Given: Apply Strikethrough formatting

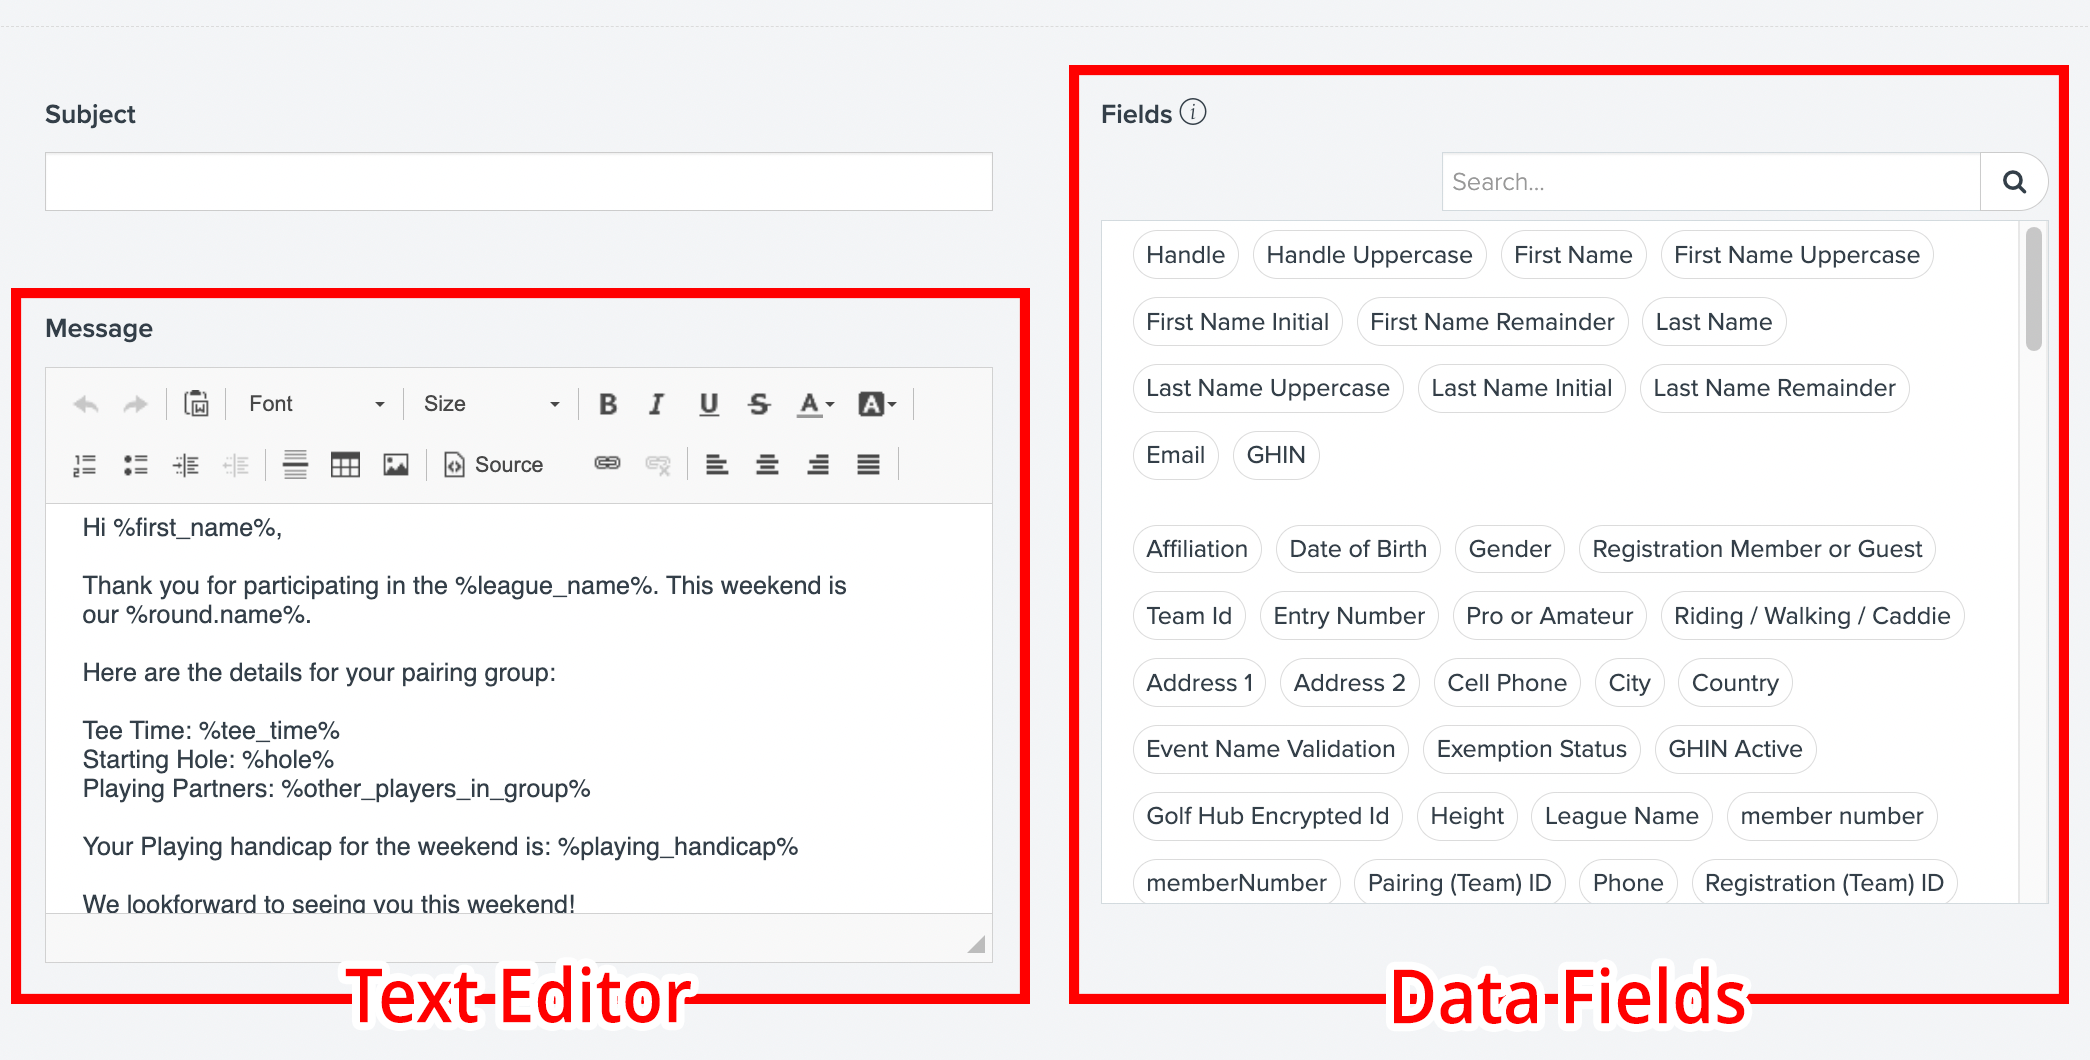Looking at the screenshot, I should 759,404.
